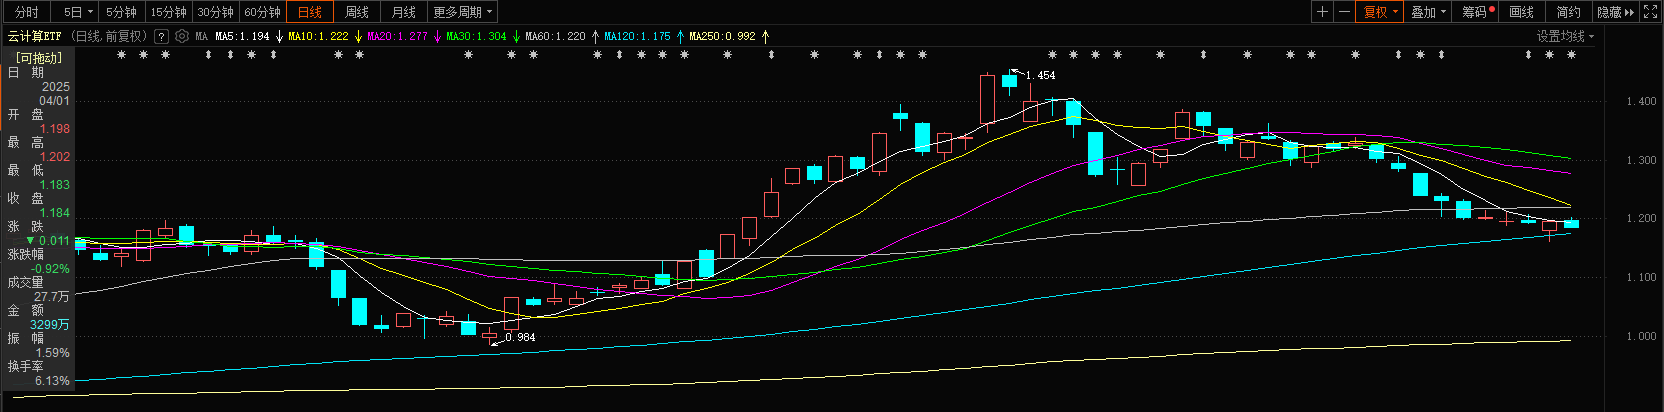
Task: Select the 分时 intraday view
Action: [27, 12]
